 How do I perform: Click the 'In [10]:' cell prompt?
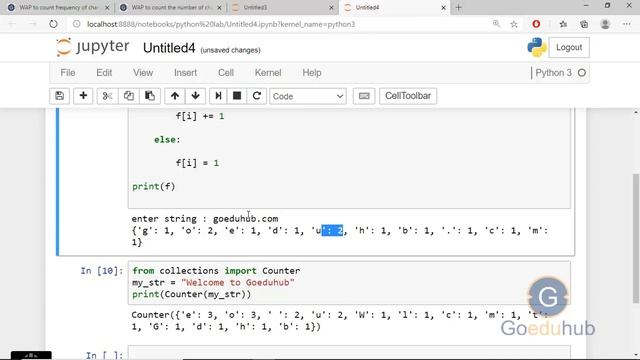[101, 271]
